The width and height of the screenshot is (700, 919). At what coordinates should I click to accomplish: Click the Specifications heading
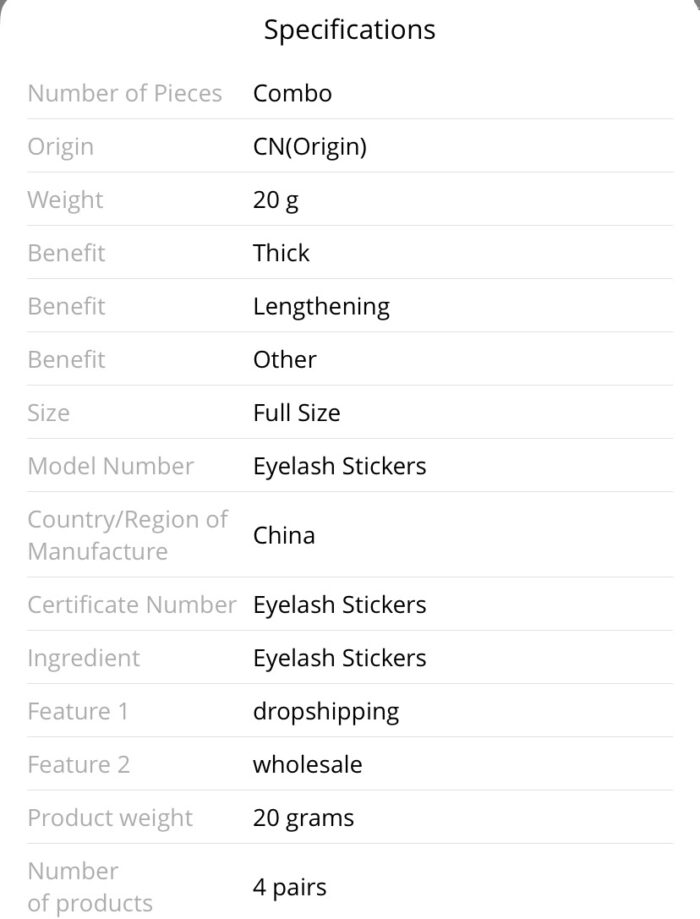349,30
